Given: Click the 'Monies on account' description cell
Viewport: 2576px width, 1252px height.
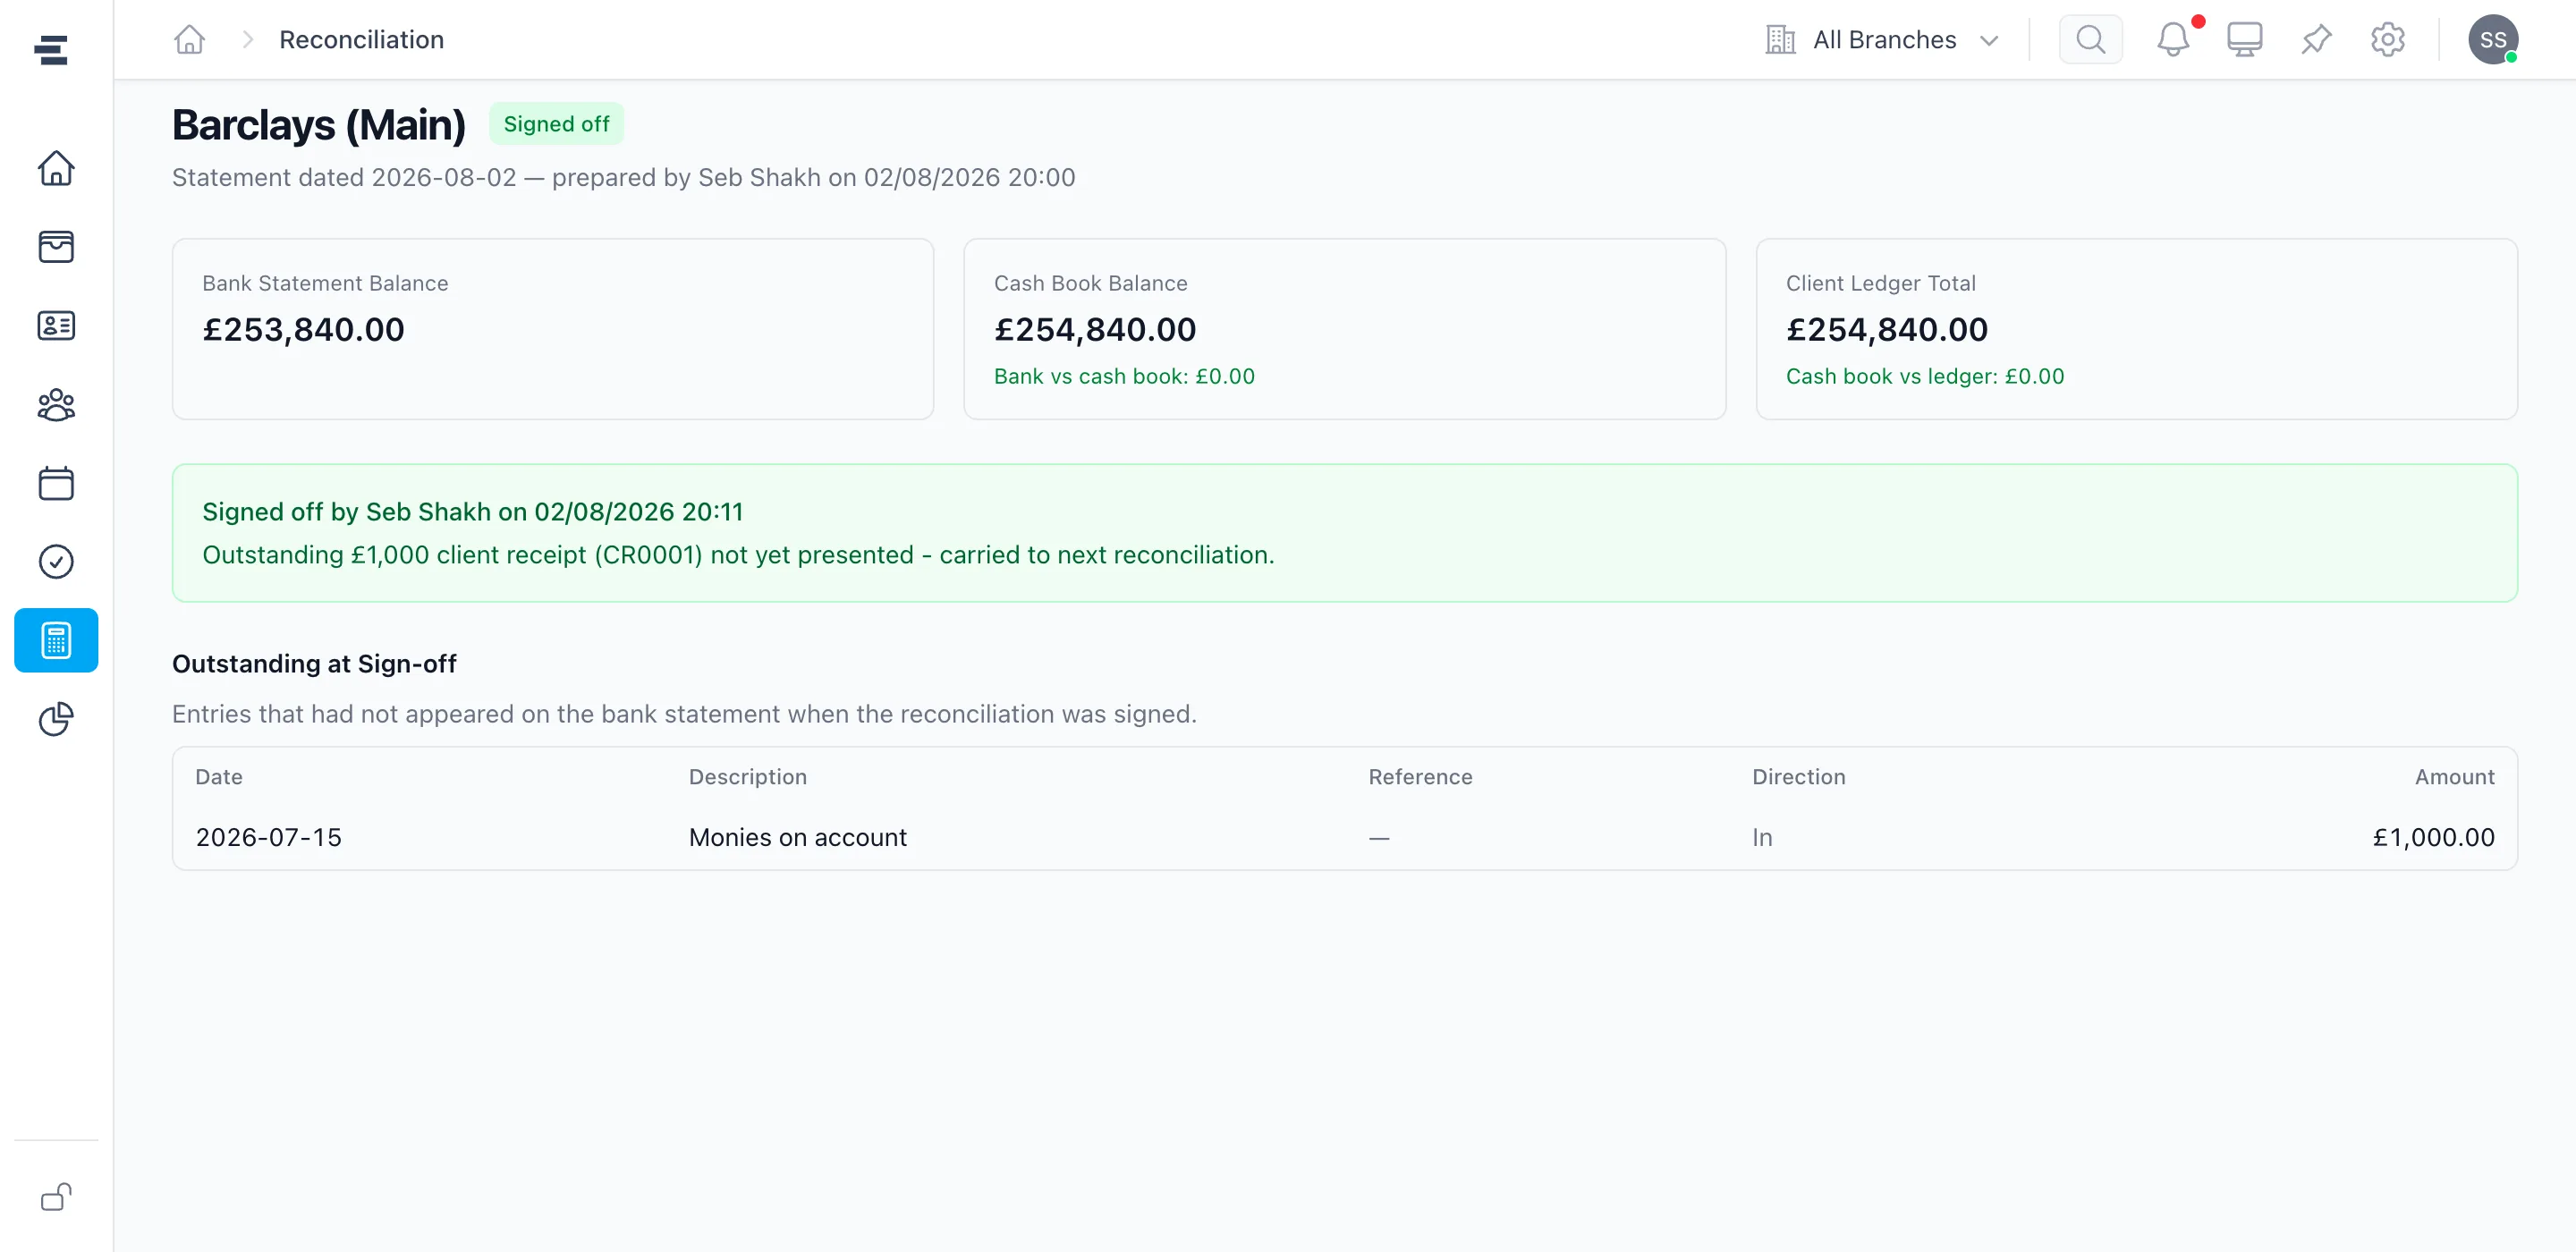Looking at the screenshot, I should pos(797,836).
